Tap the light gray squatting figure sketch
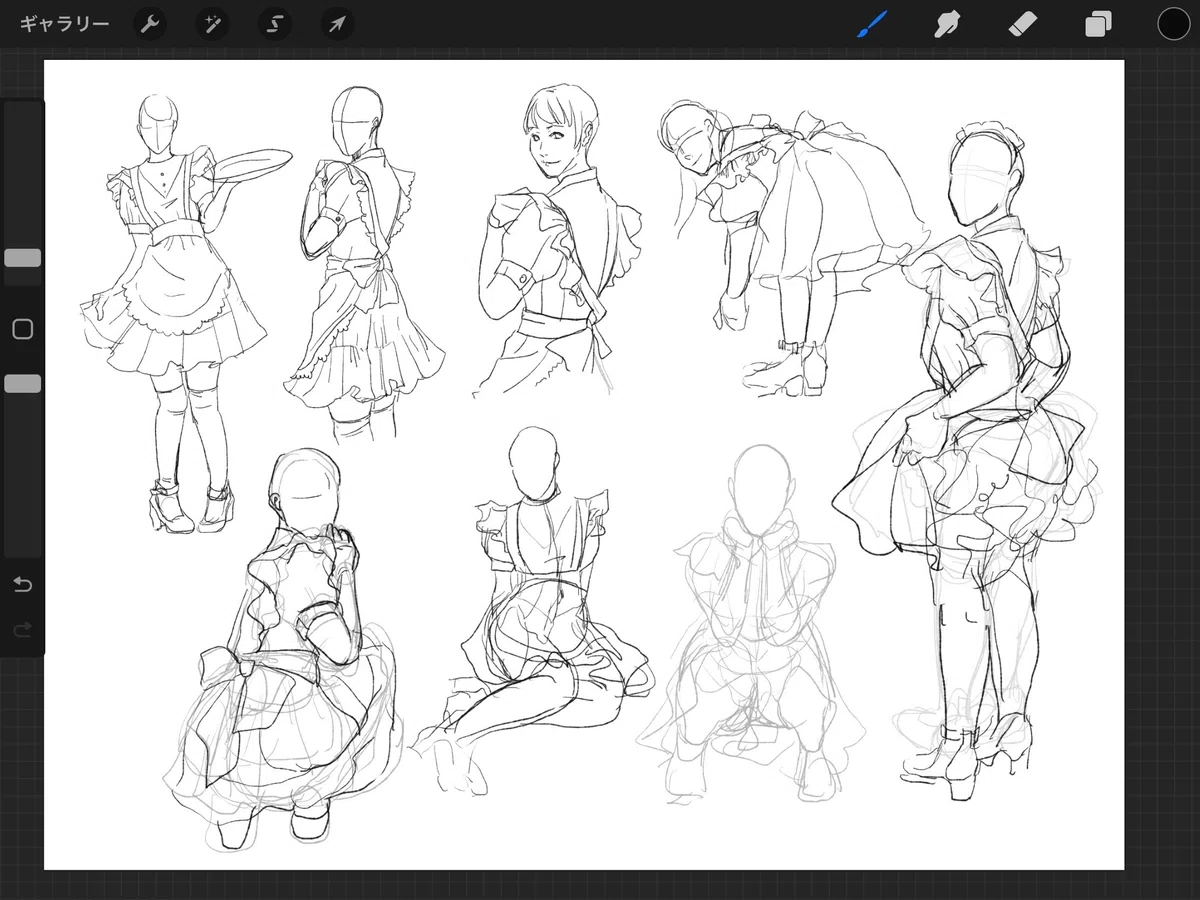Image resolution: width=1200 pixels, height=900 pixels. point(750,625)
